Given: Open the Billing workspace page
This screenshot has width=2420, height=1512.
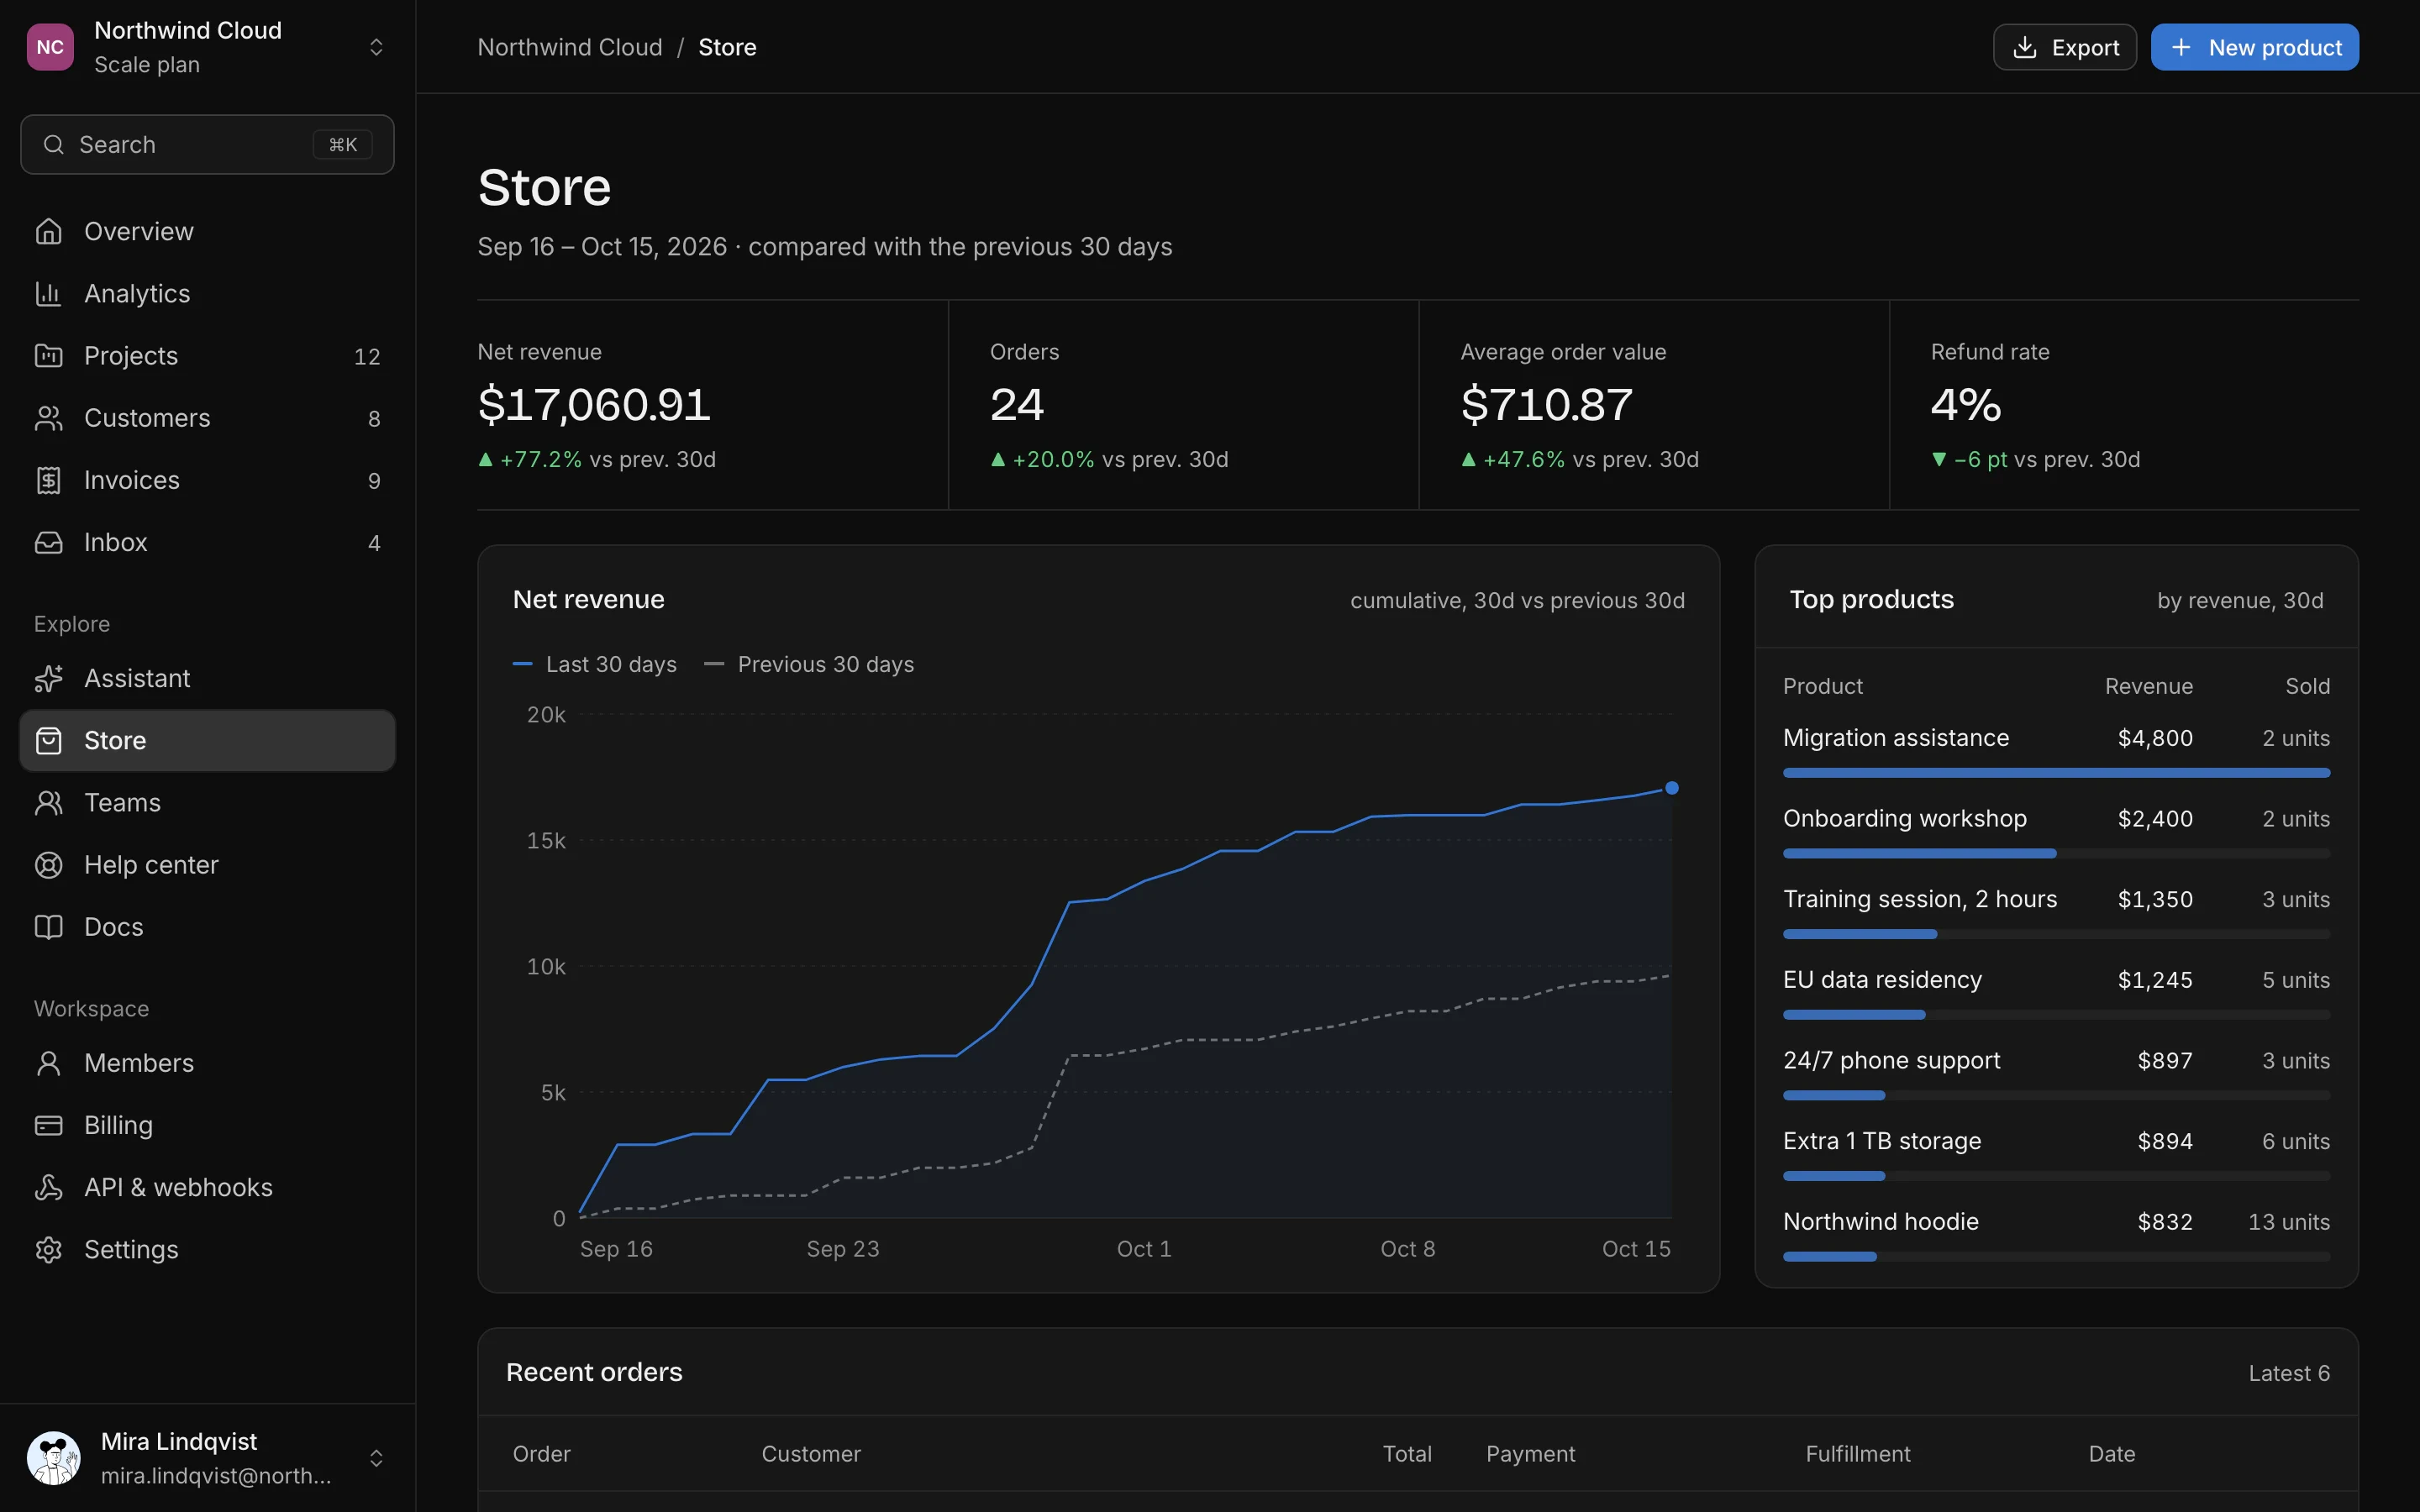Looking at the screenshot, I should pyautogui.click(x=207, y=1125).
